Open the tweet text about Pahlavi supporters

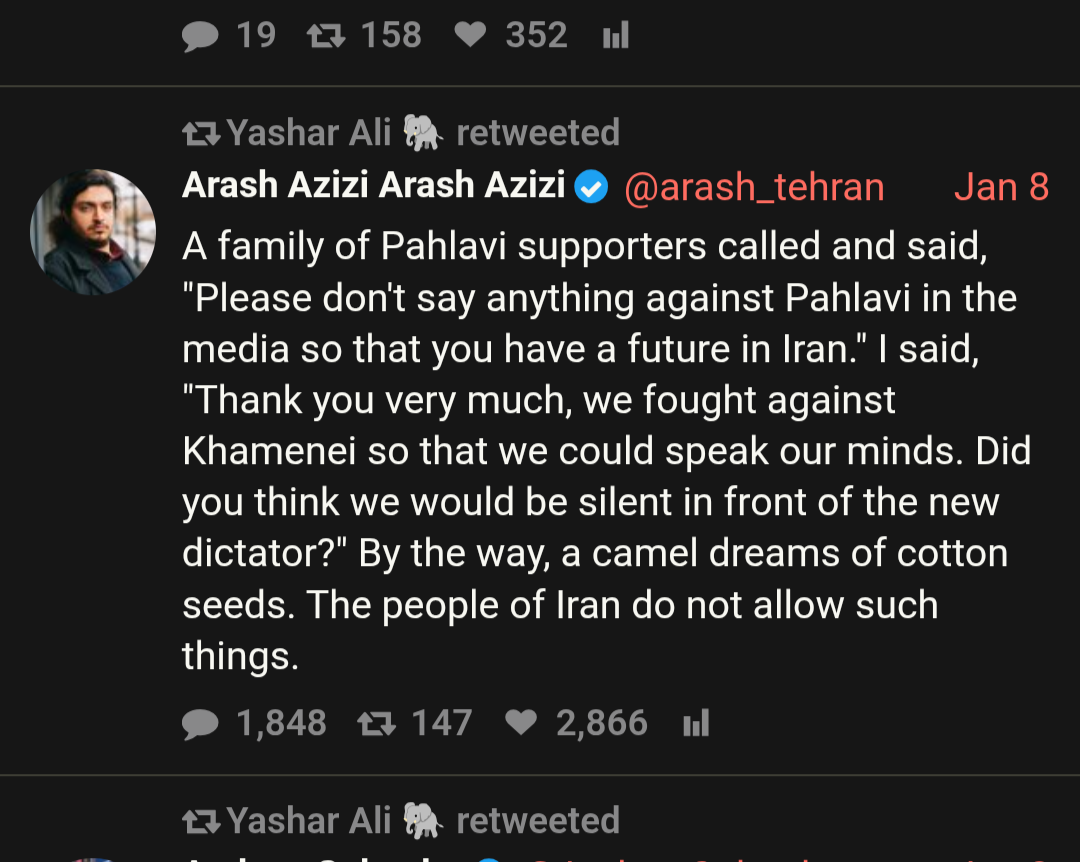pyautogui.click(x=600, y=450)
